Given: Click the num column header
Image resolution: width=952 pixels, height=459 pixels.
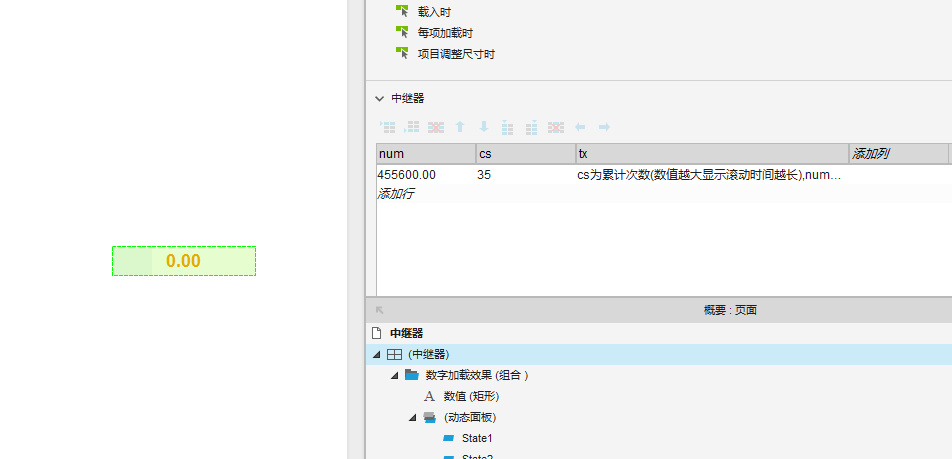Looking at the screenshot, I should click(426, 154).
